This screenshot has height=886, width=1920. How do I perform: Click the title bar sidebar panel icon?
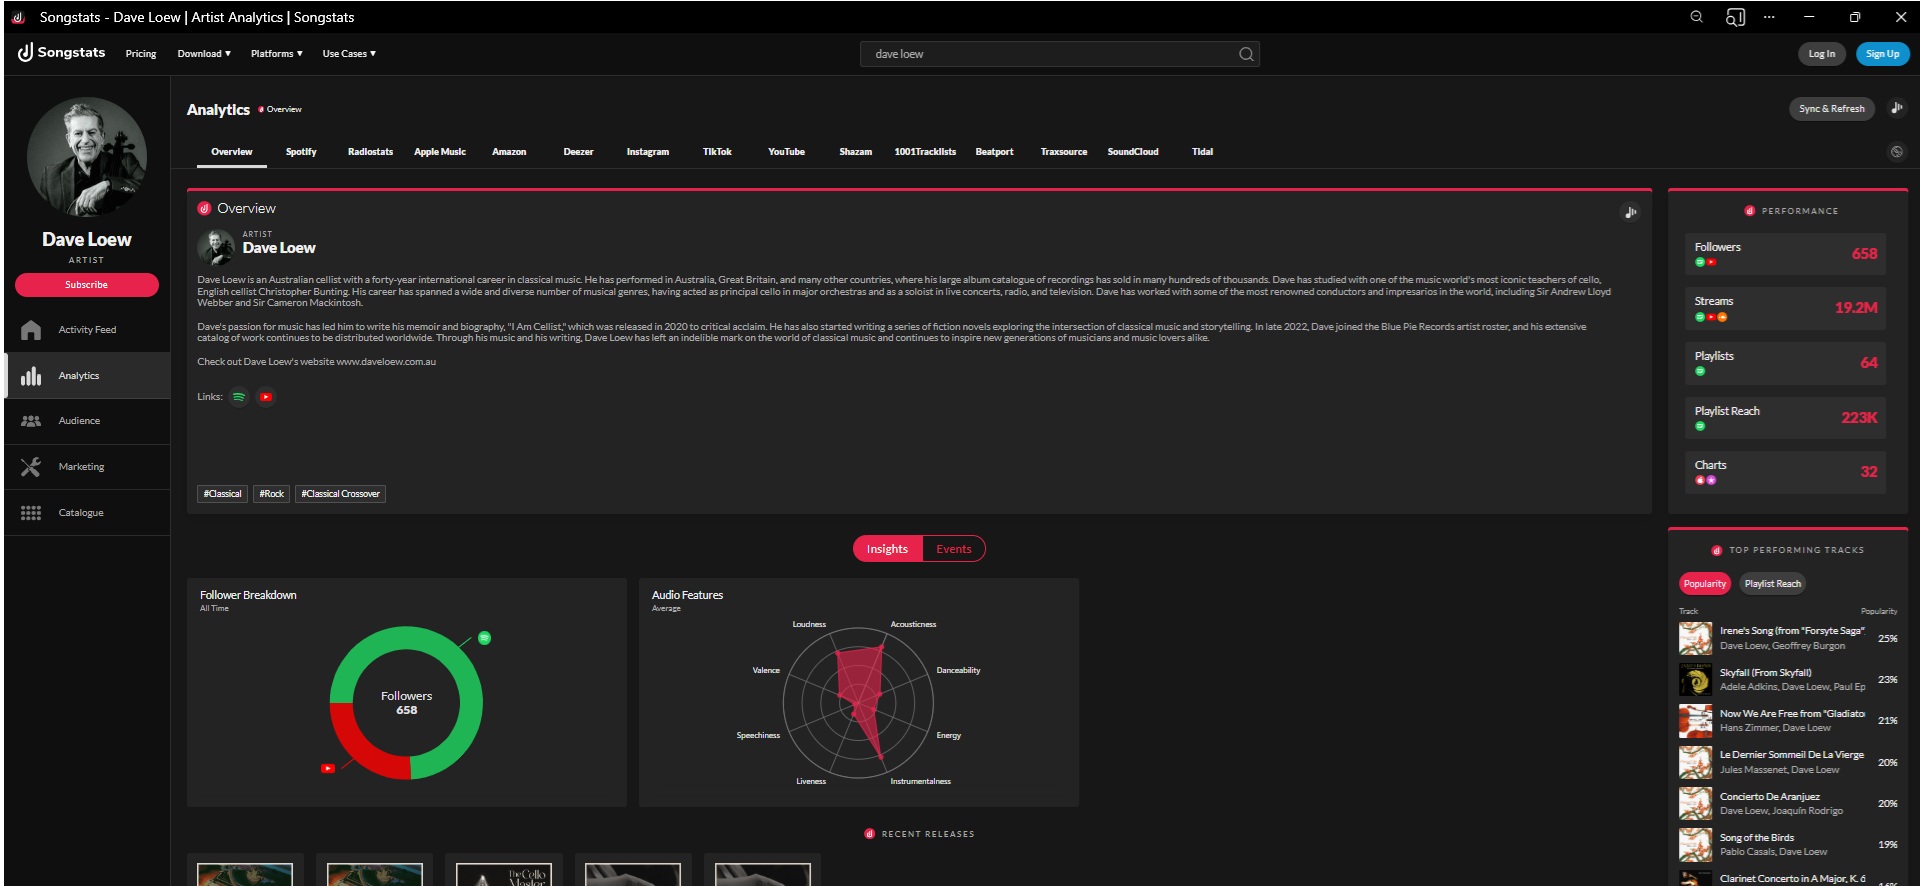1735,17
